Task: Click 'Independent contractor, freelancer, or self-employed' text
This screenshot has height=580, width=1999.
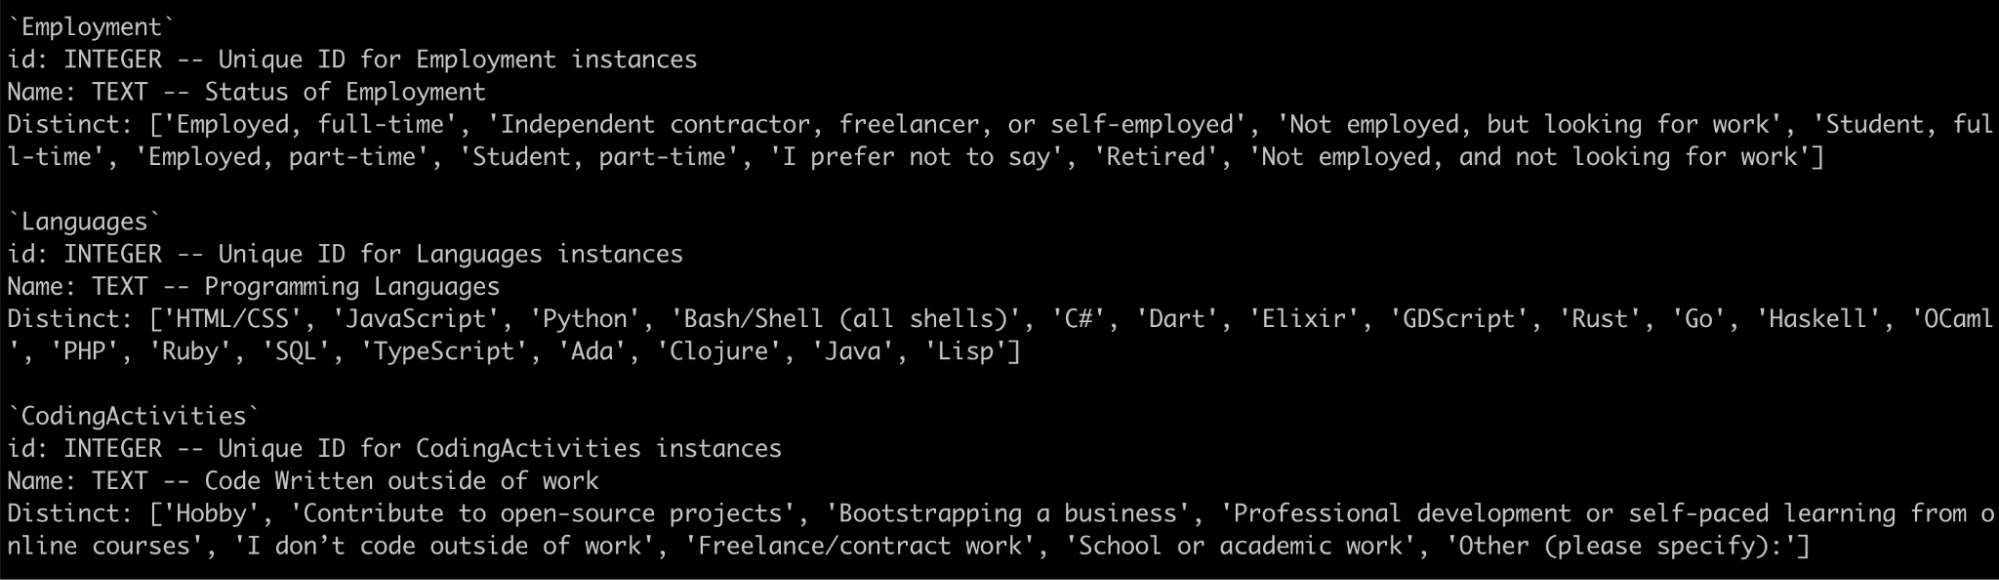Action: point(867,125)
